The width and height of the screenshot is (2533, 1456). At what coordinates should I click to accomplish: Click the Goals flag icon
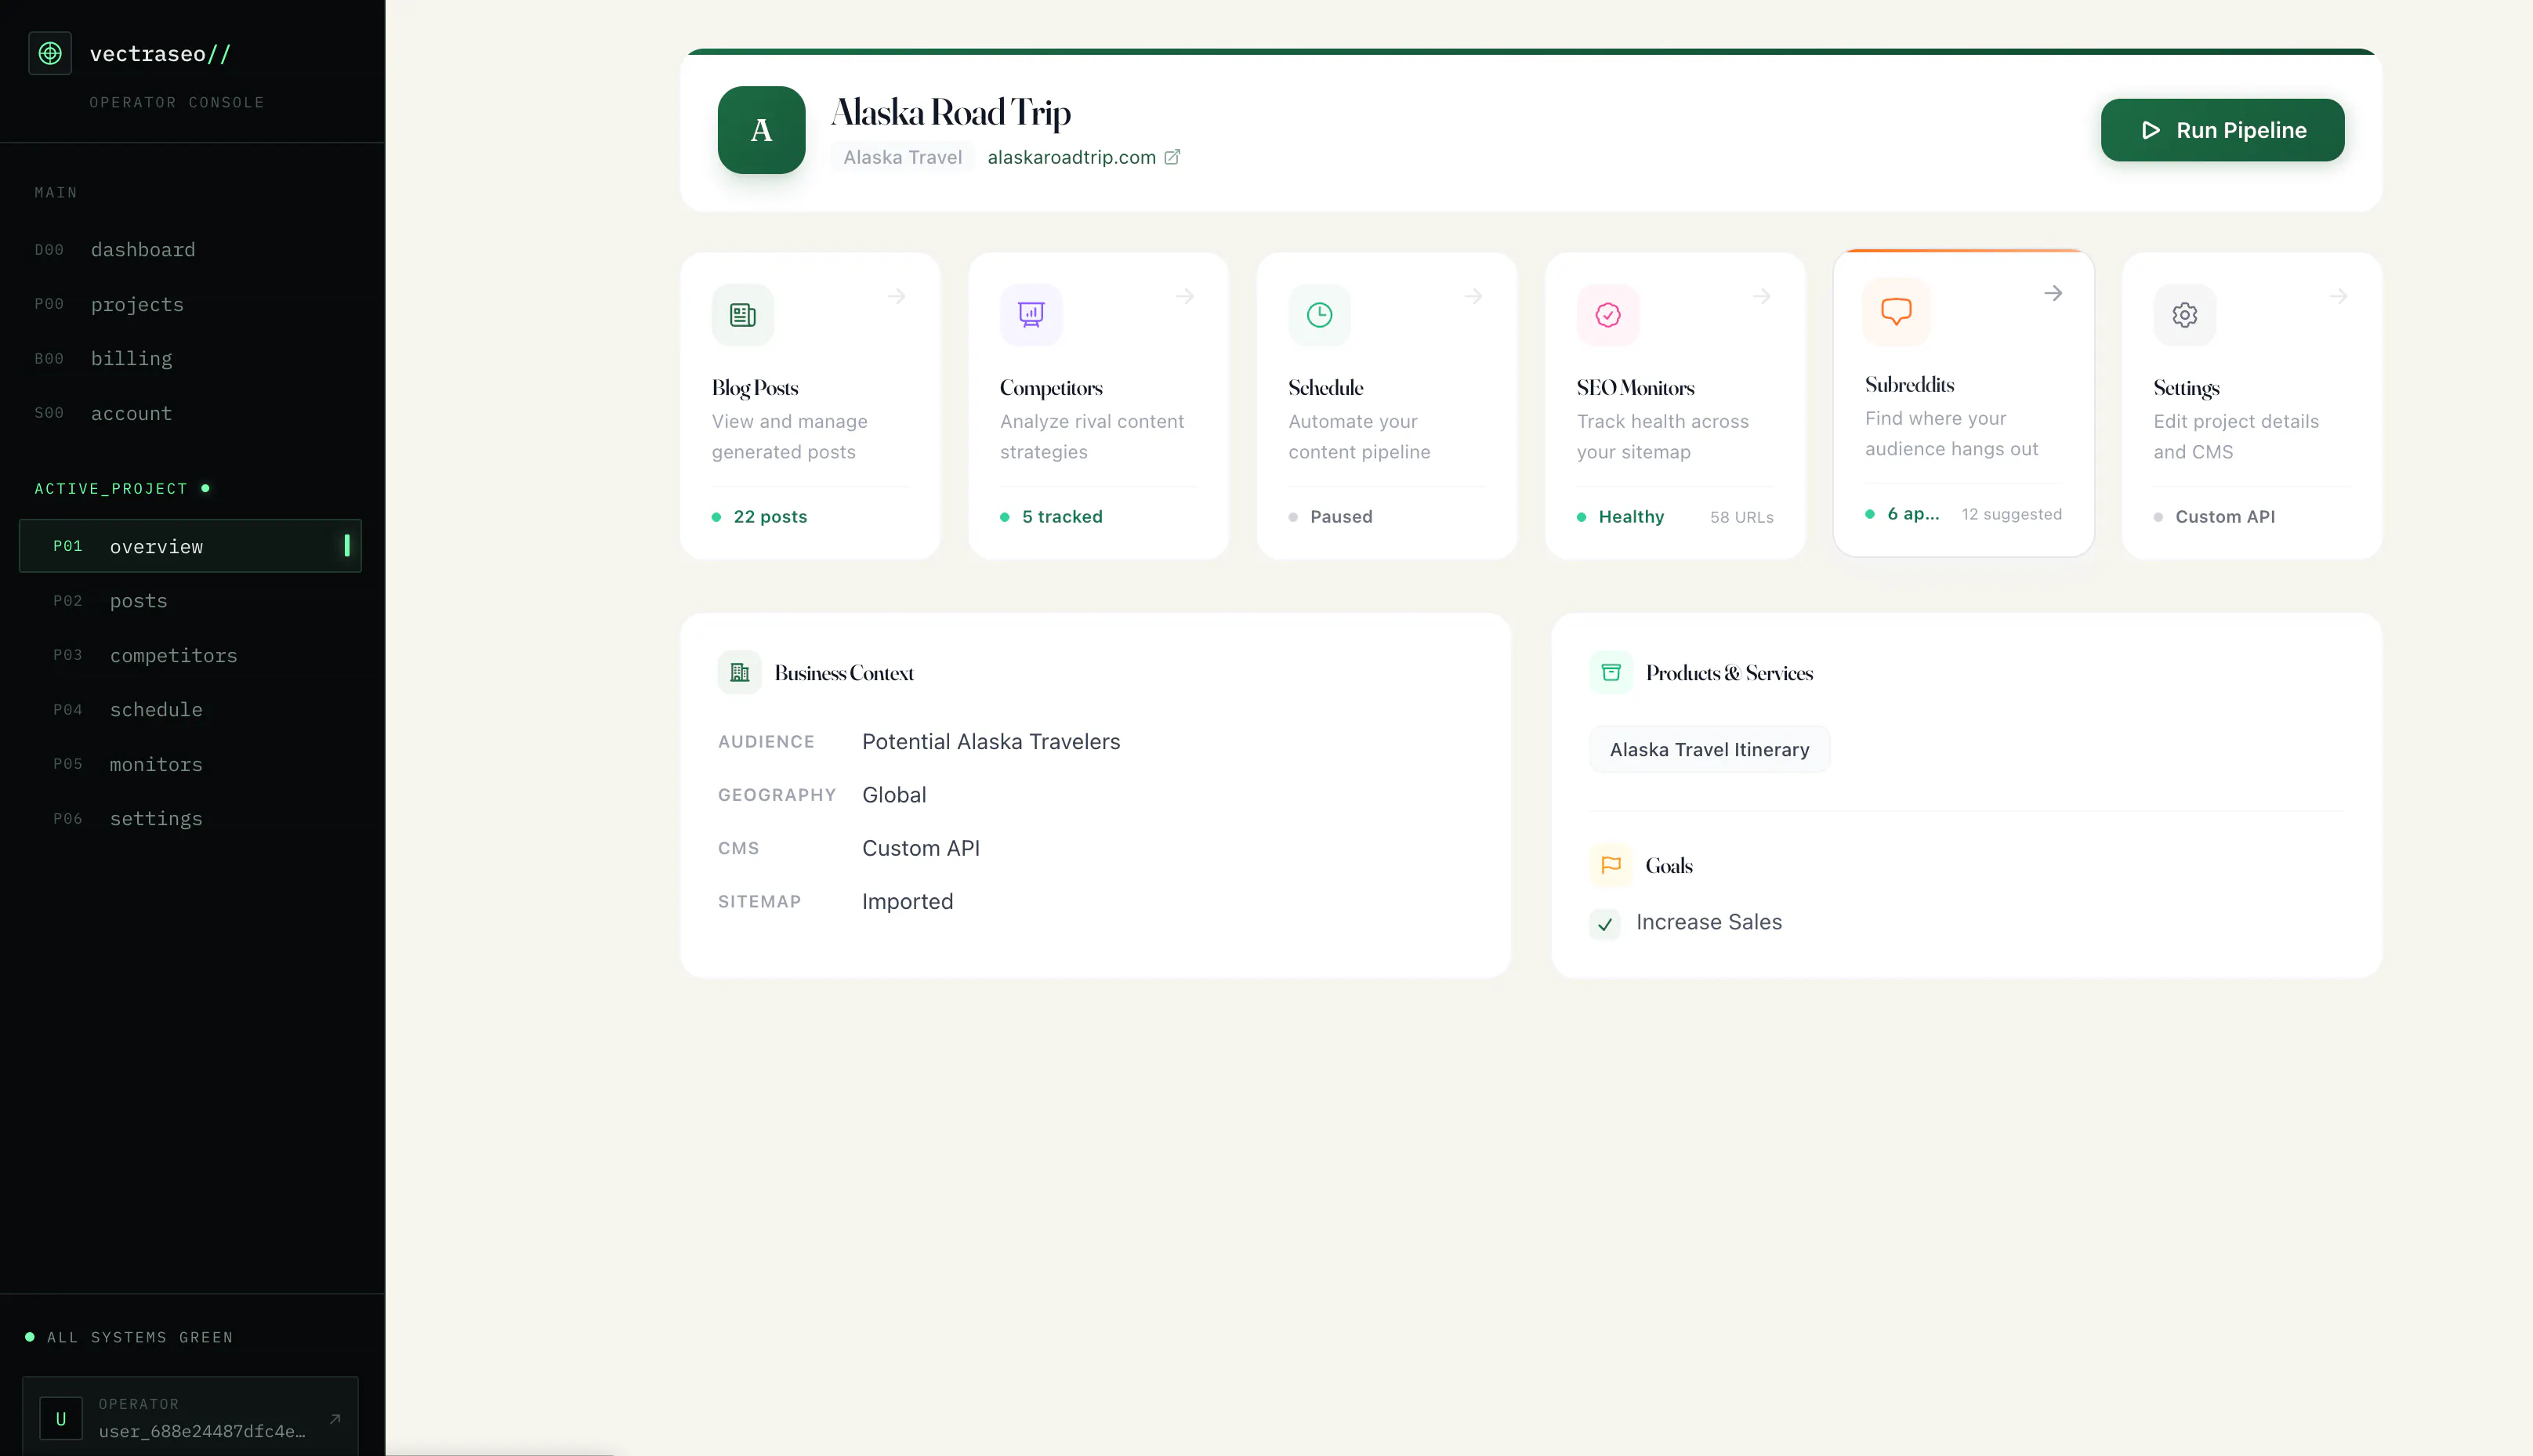(1611, 865)
